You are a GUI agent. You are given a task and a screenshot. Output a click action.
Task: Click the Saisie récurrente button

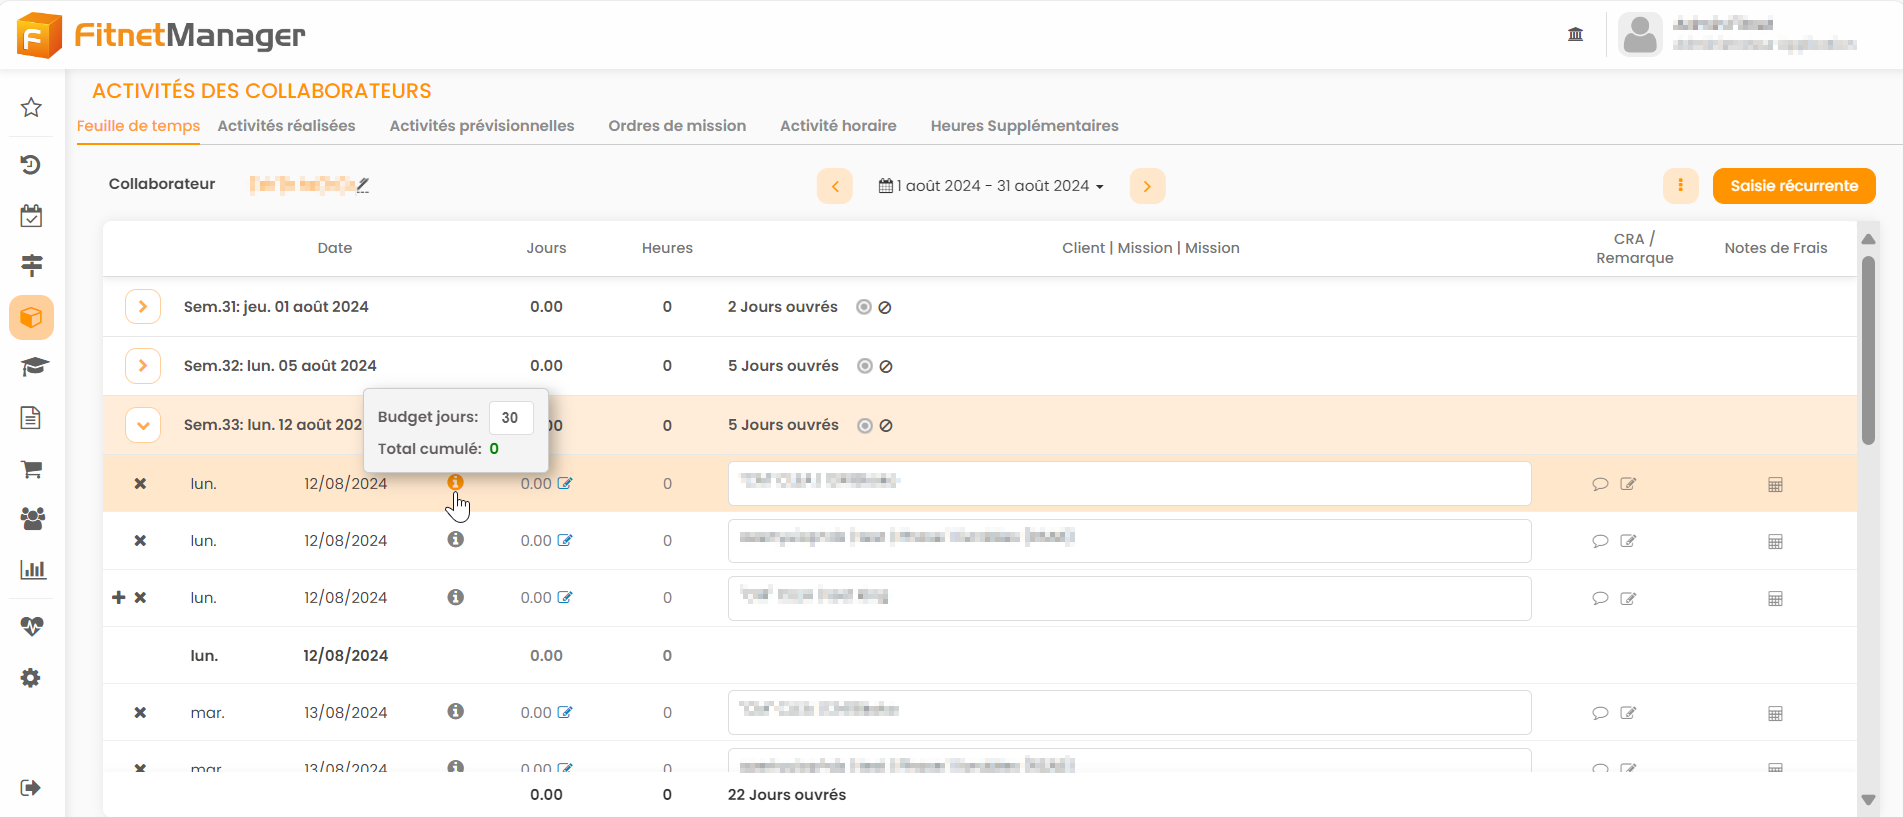pos(1793,186)
